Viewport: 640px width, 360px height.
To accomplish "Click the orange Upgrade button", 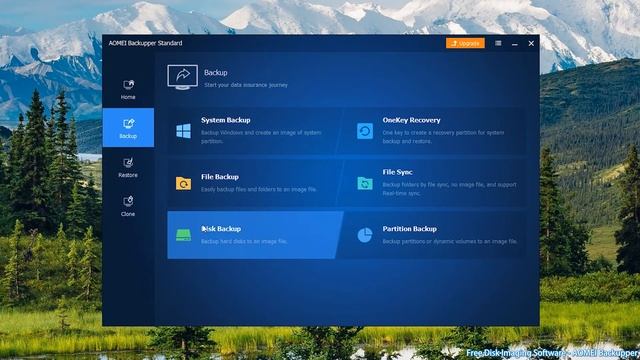I will 465,43.
